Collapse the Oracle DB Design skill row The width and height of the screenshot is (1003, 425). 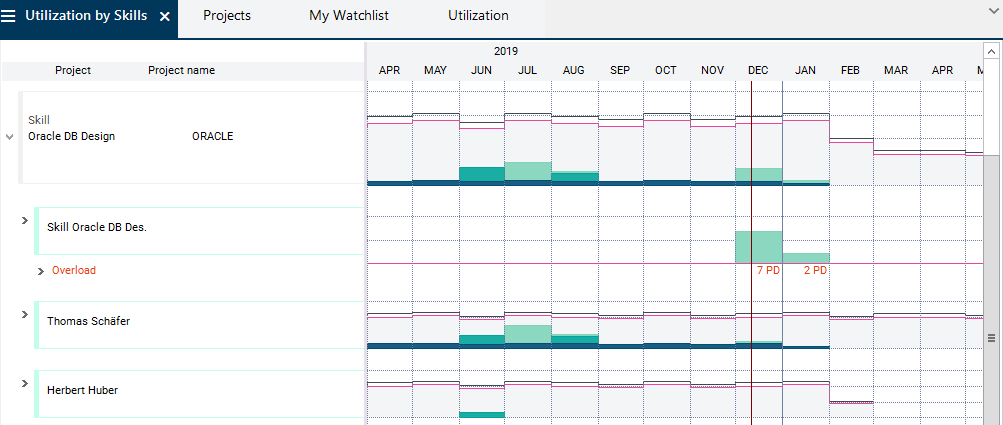pyautogui.click(x=10, y=137)
